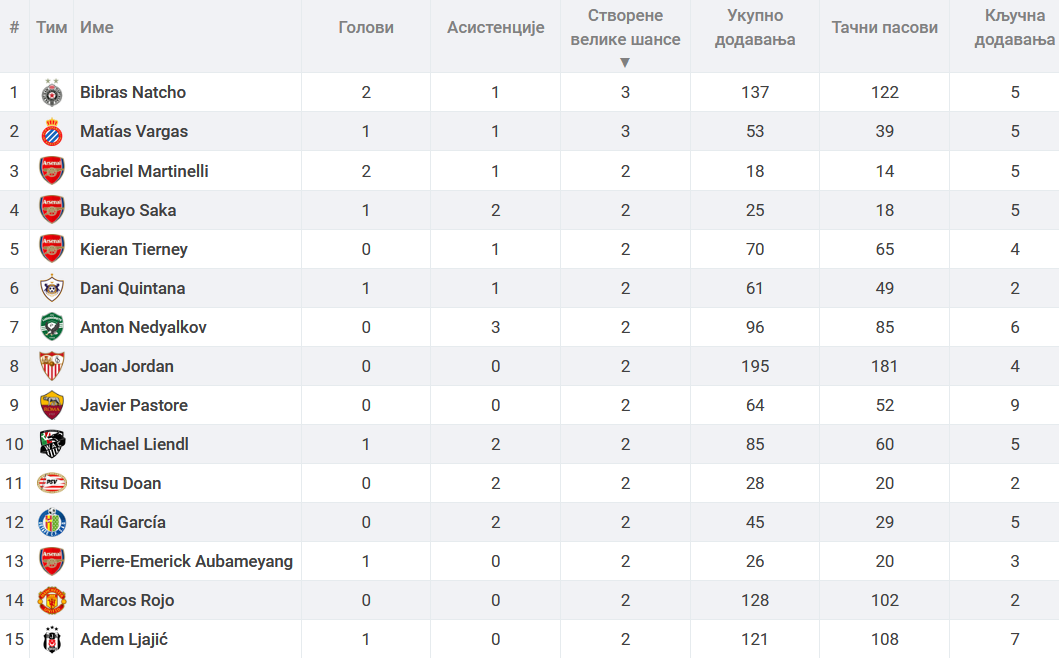The height and width of the screenshot is (658, 1059).
Task: Open Michael Liendl player page
Action: coord(134,445)
